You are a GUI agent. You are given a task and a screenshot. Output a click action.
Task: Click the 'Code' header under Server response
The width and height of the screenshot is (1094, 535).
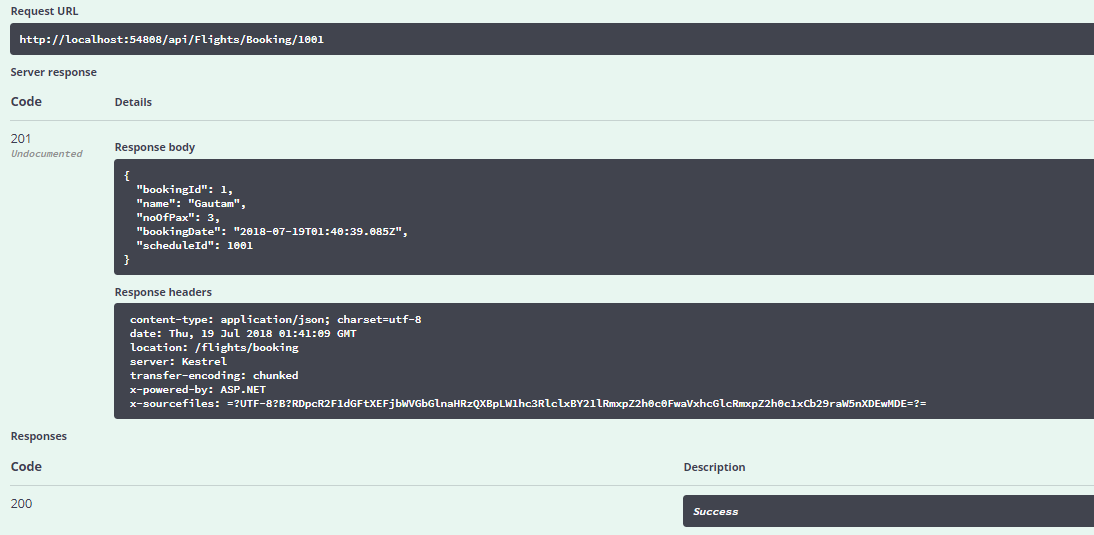[x=27, y=102]
